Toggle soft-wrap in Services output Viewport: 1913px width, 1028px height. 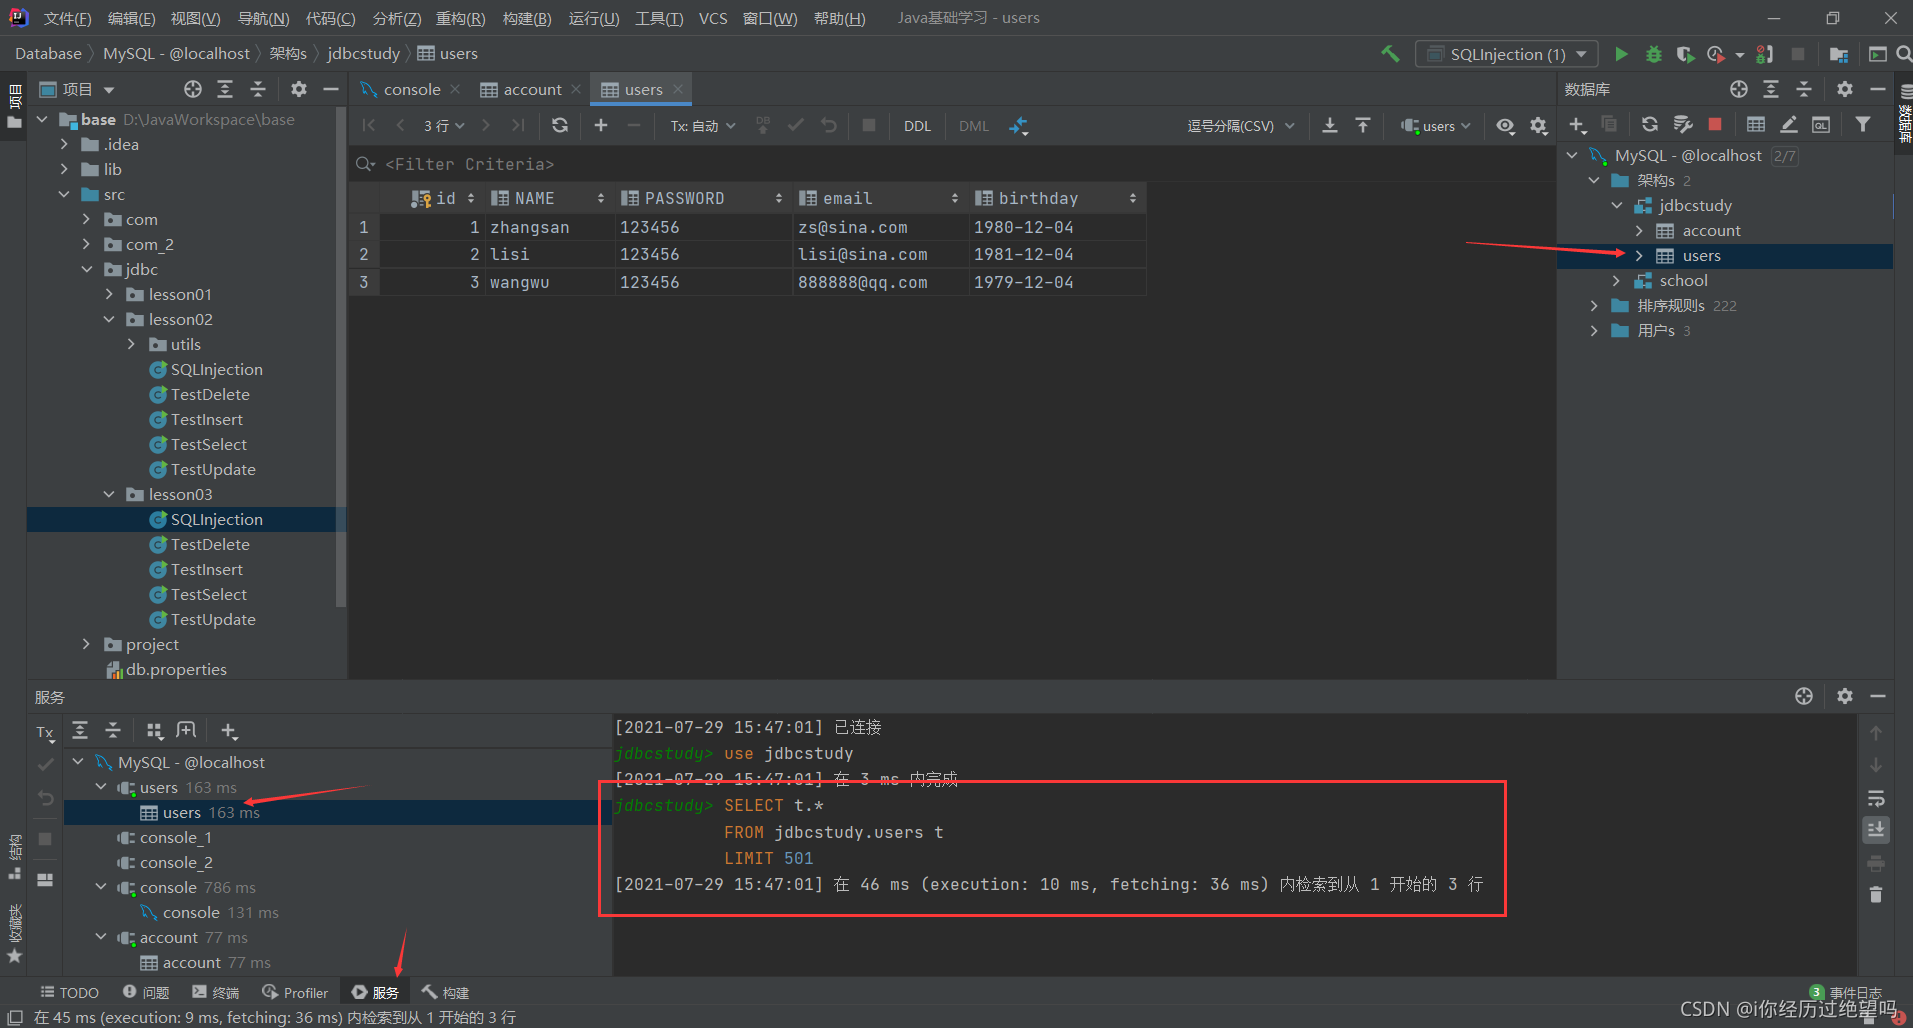pyautogui.click(x=1876, y=798)
